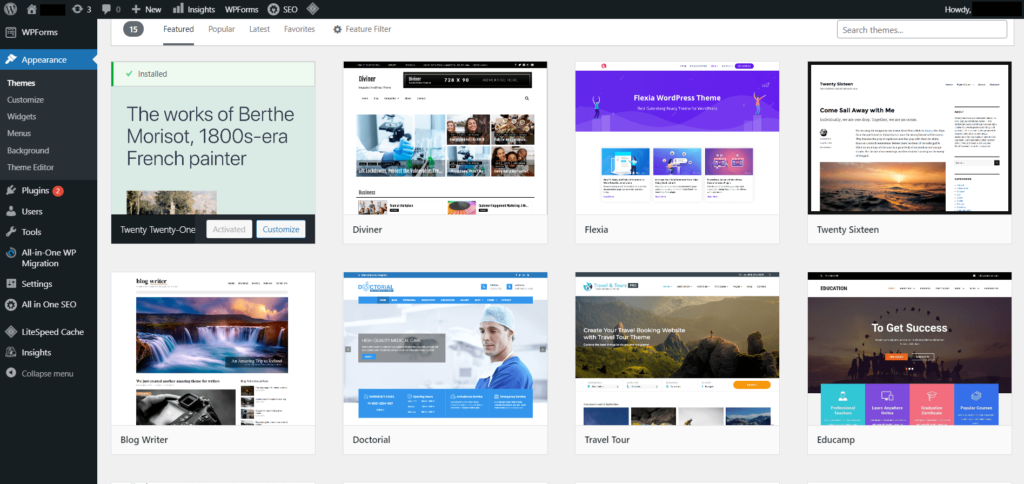
Task: Open the Feature Filter options
Action: pyautogui.click(x=362, y=29)
